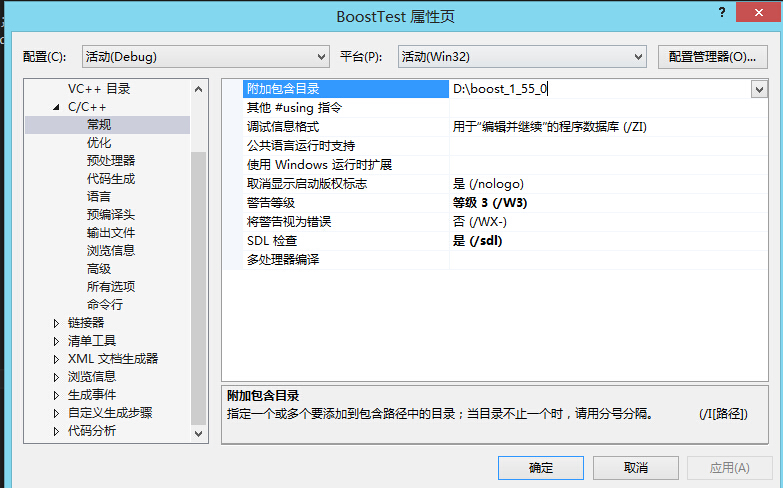Click the tree scrollbar thumb

[x=198, y=288]
